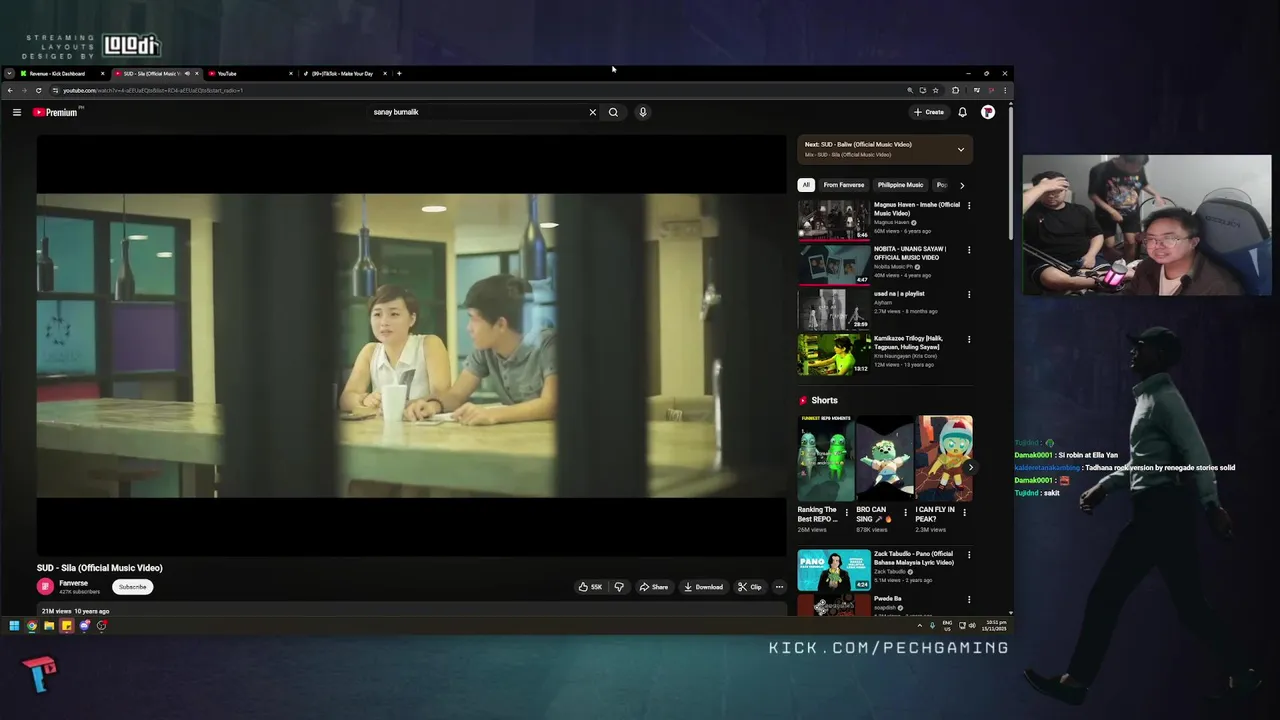Run the search with the magnifier button
The width and height of the screenshot is (1280, 720).
pyautogui.click(x=613, y=112)
